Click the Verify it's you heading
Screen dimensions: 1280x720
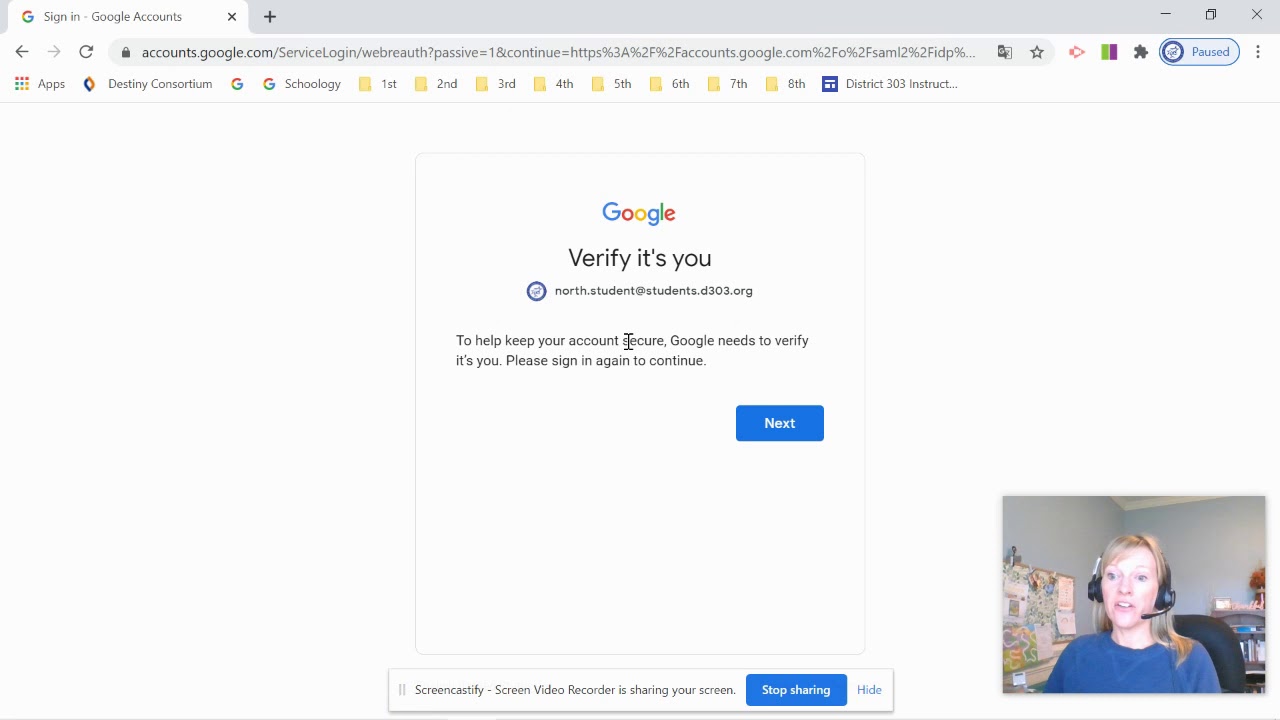(x=640, y=258)
